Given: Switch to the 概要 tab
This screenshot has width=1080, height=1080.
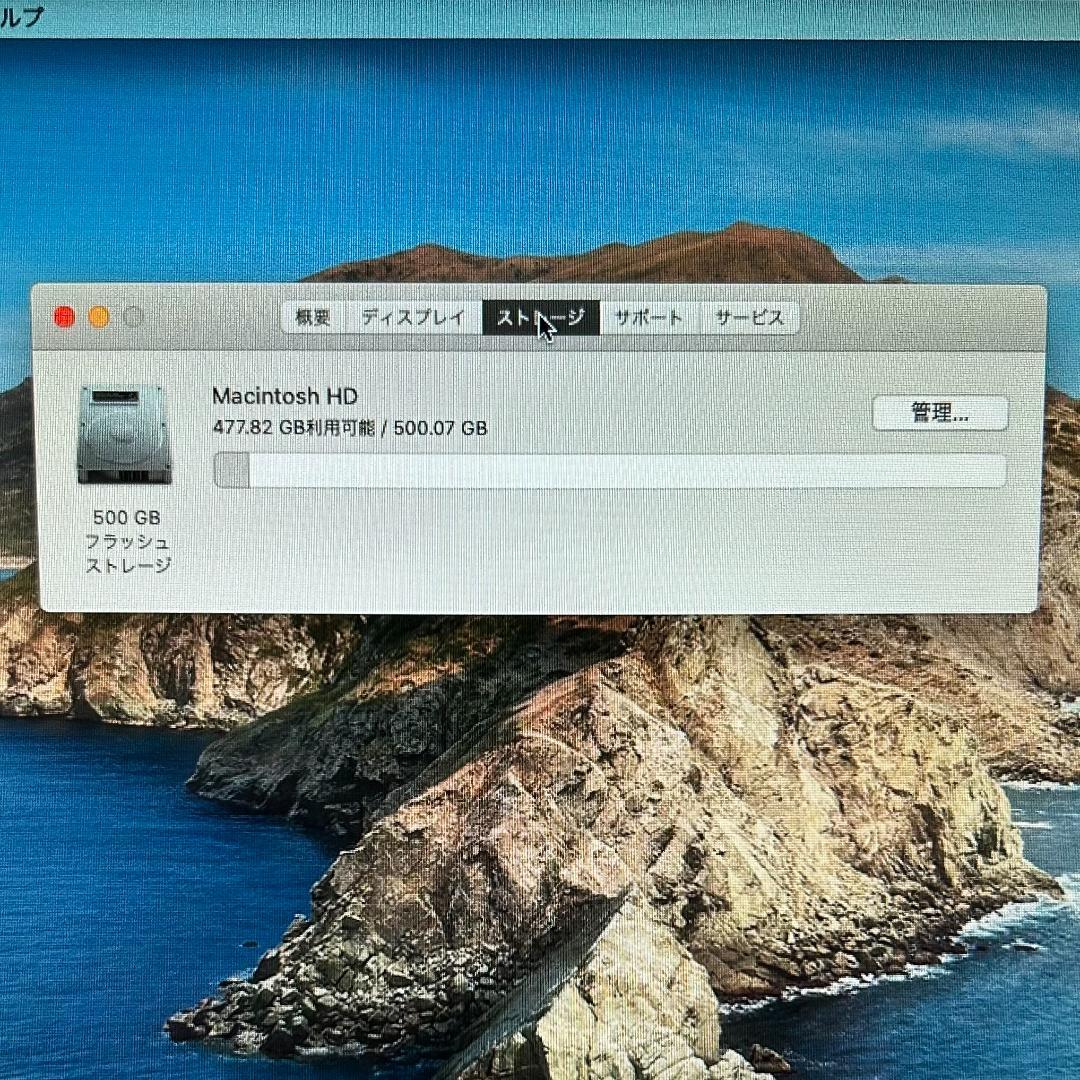Looking at the screenshot, I should coord(312,318).
